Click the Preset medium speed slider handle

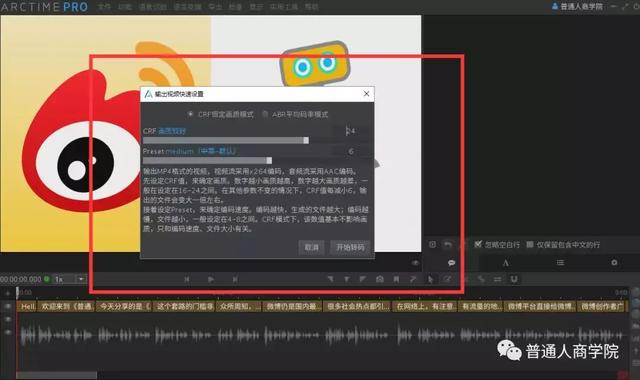click(269, 160)
